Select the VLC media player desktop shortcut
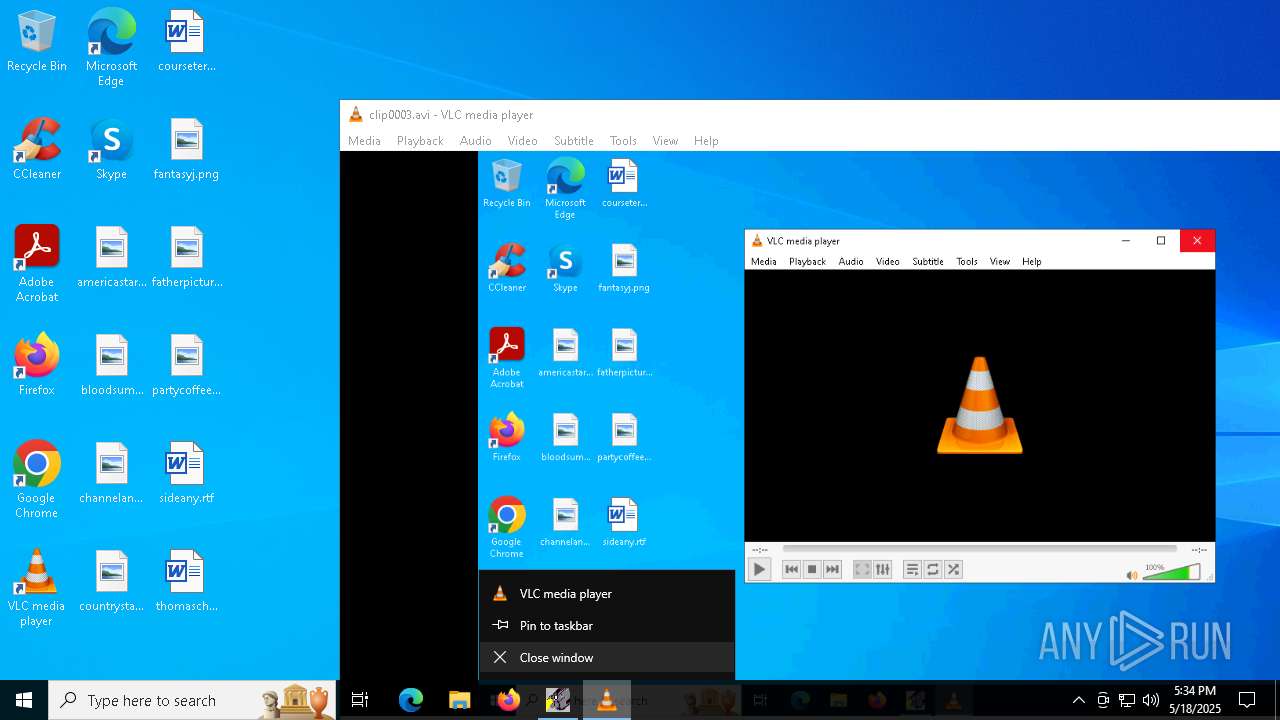Viewport: 1280px width, 720px height. pos(37,588)
